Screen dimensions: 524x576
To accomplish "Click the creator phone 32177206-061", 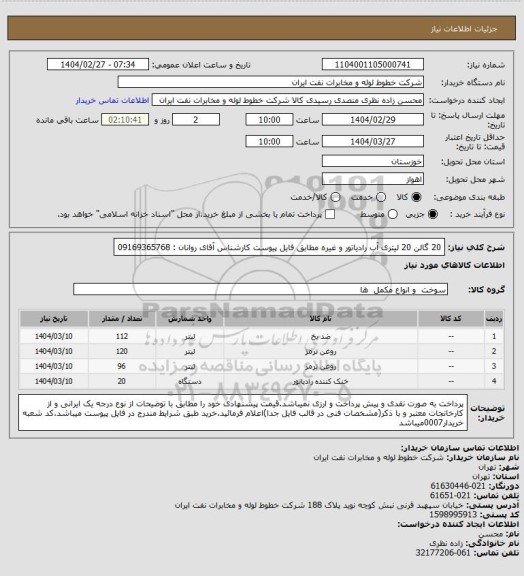I will (443, 552).
